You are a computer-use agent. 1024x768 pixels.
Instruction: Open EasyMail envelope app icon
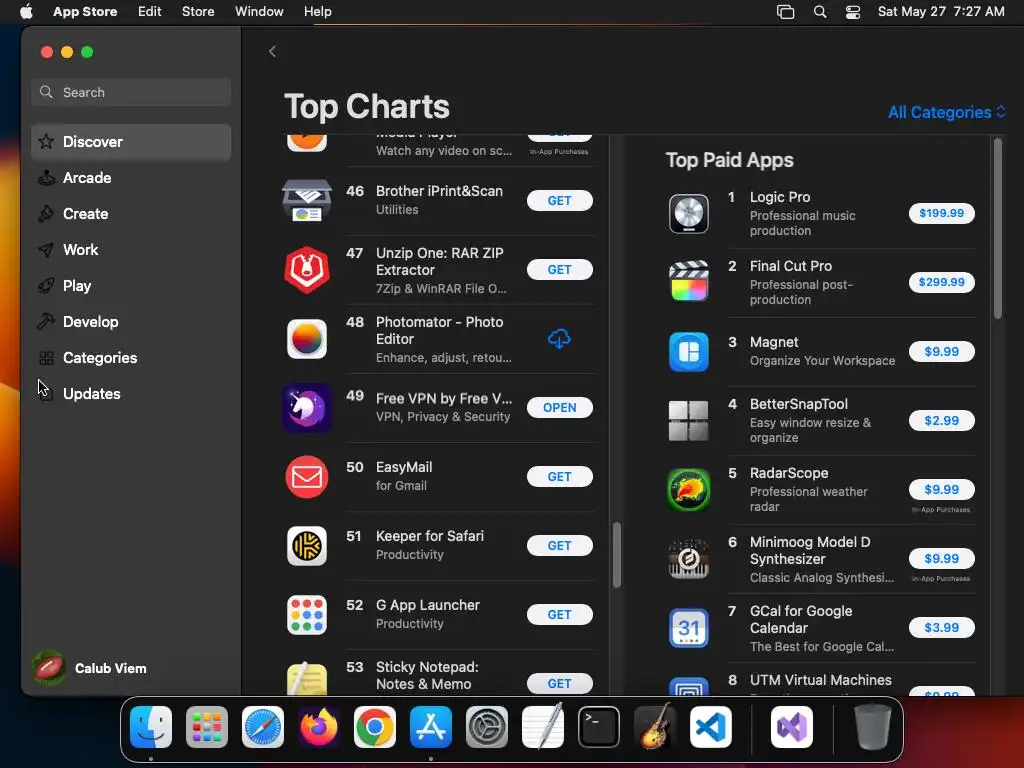click(307, 477)
